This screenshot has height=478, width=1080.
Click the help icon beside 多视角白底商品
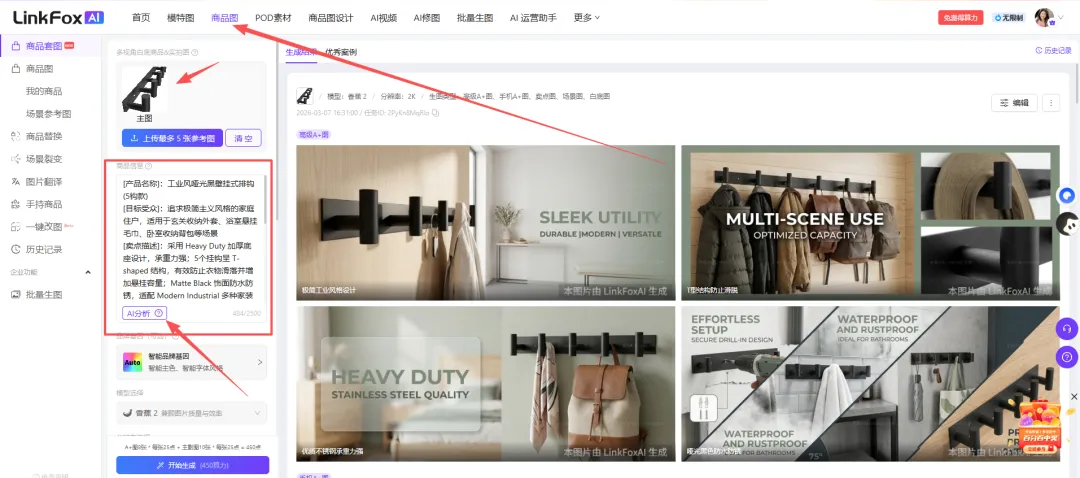coord(195,52)
